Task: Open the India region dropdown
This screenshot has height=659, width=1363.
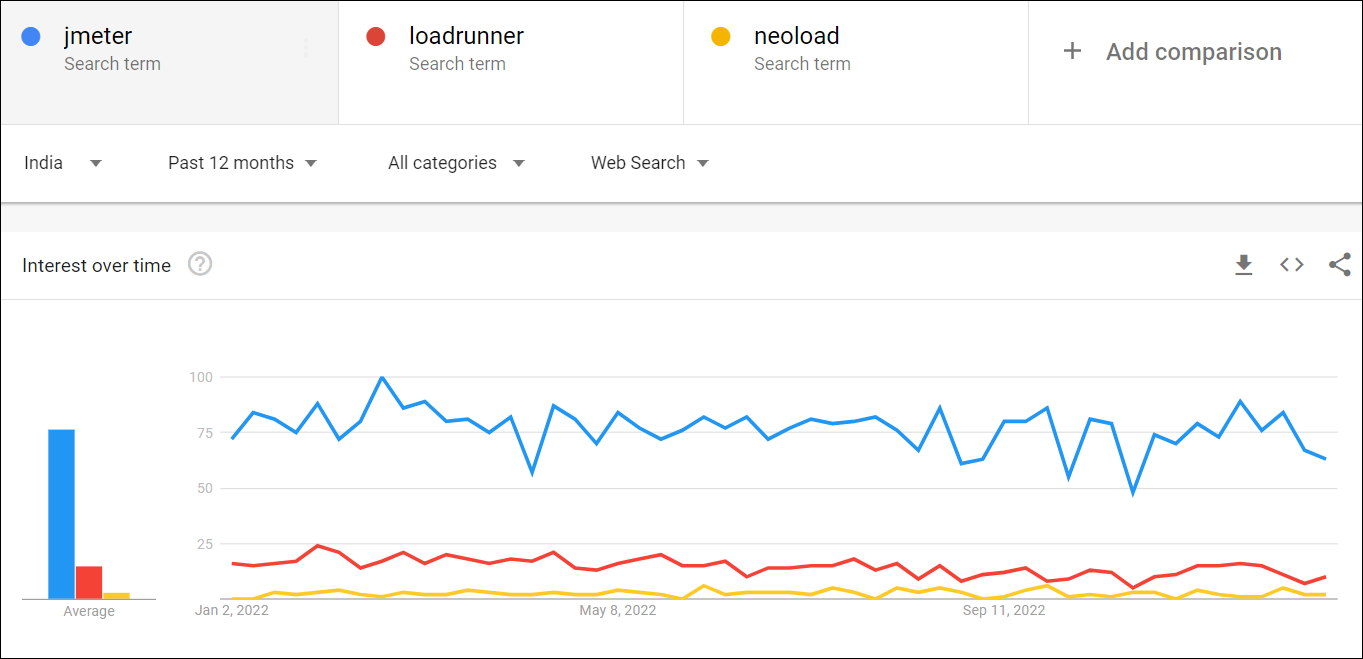Action: [x=63, y=163]
